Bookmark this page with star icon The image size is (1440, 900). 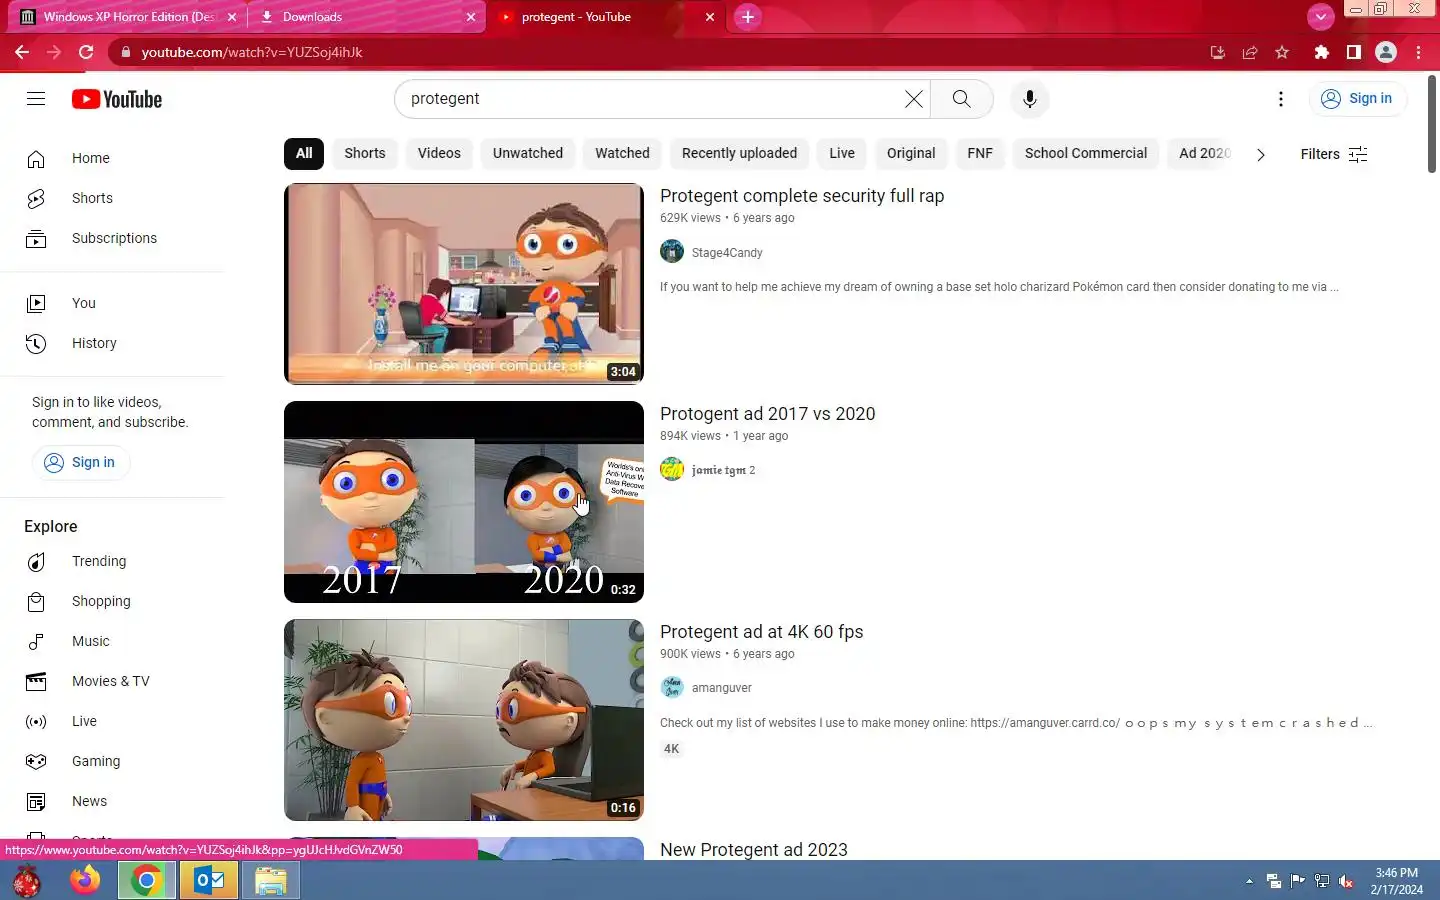click(1282, 52)
